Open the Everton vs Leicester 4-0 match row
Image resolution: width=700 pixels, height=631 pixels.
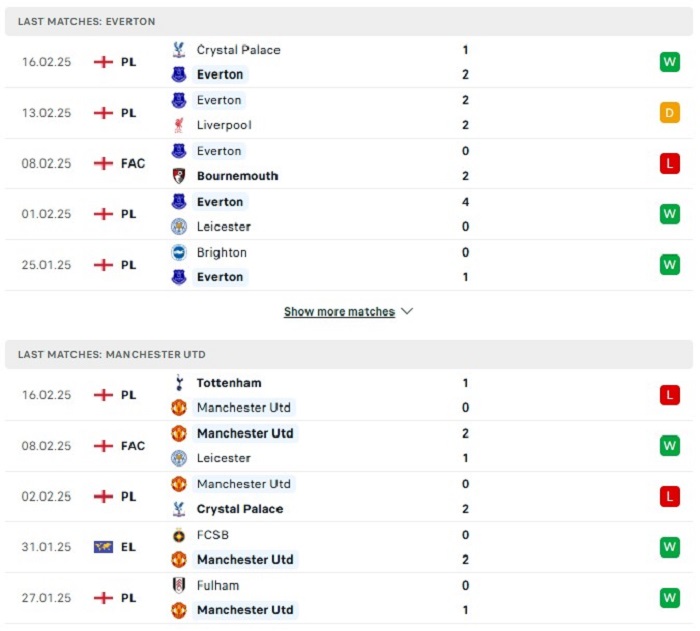pyautogui.click(x=349, y=214)
